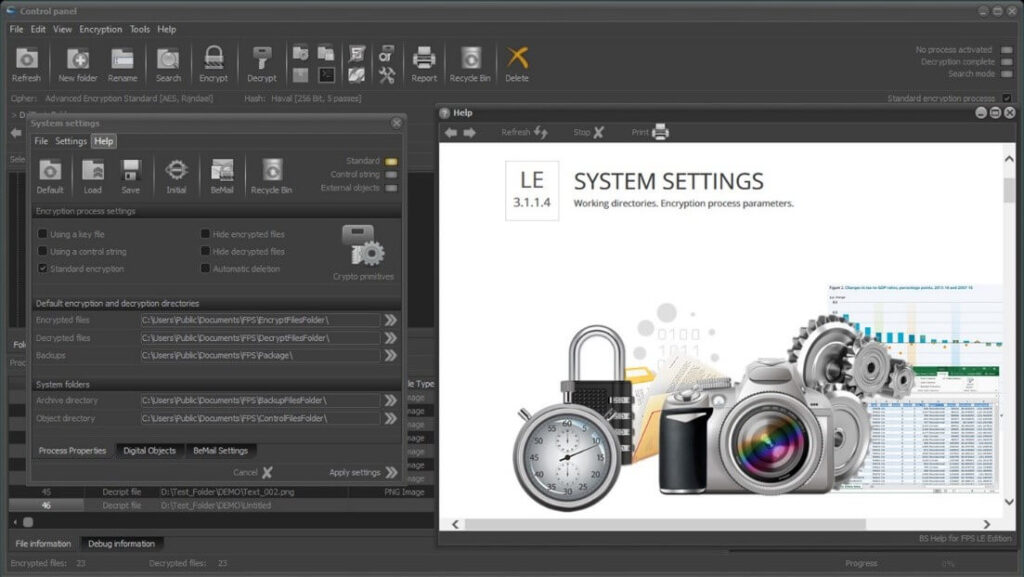Toggle Standard encryption process checkbox in status
This screenshot has width=1024, height=577.
[1006, 98]
